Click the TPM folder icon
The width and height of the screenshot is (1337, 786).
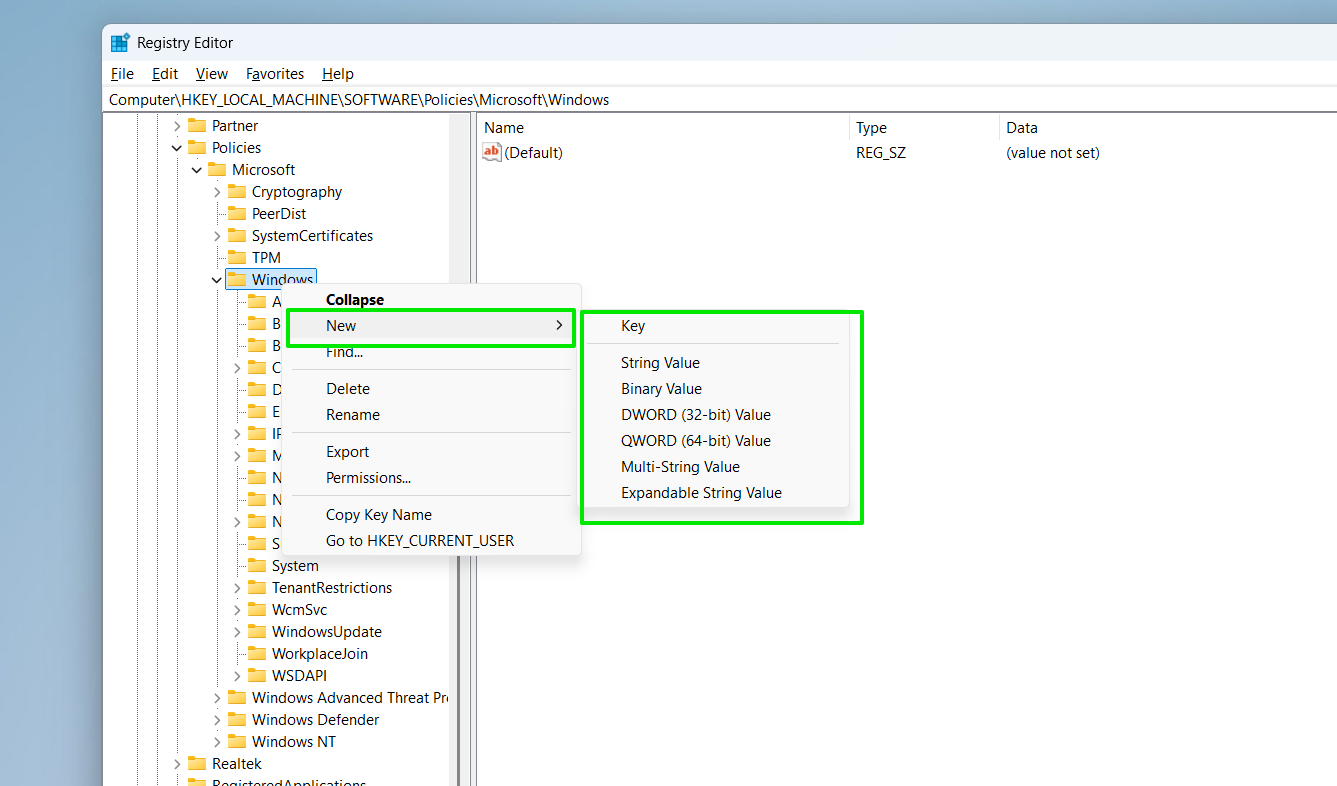point(237,258)
